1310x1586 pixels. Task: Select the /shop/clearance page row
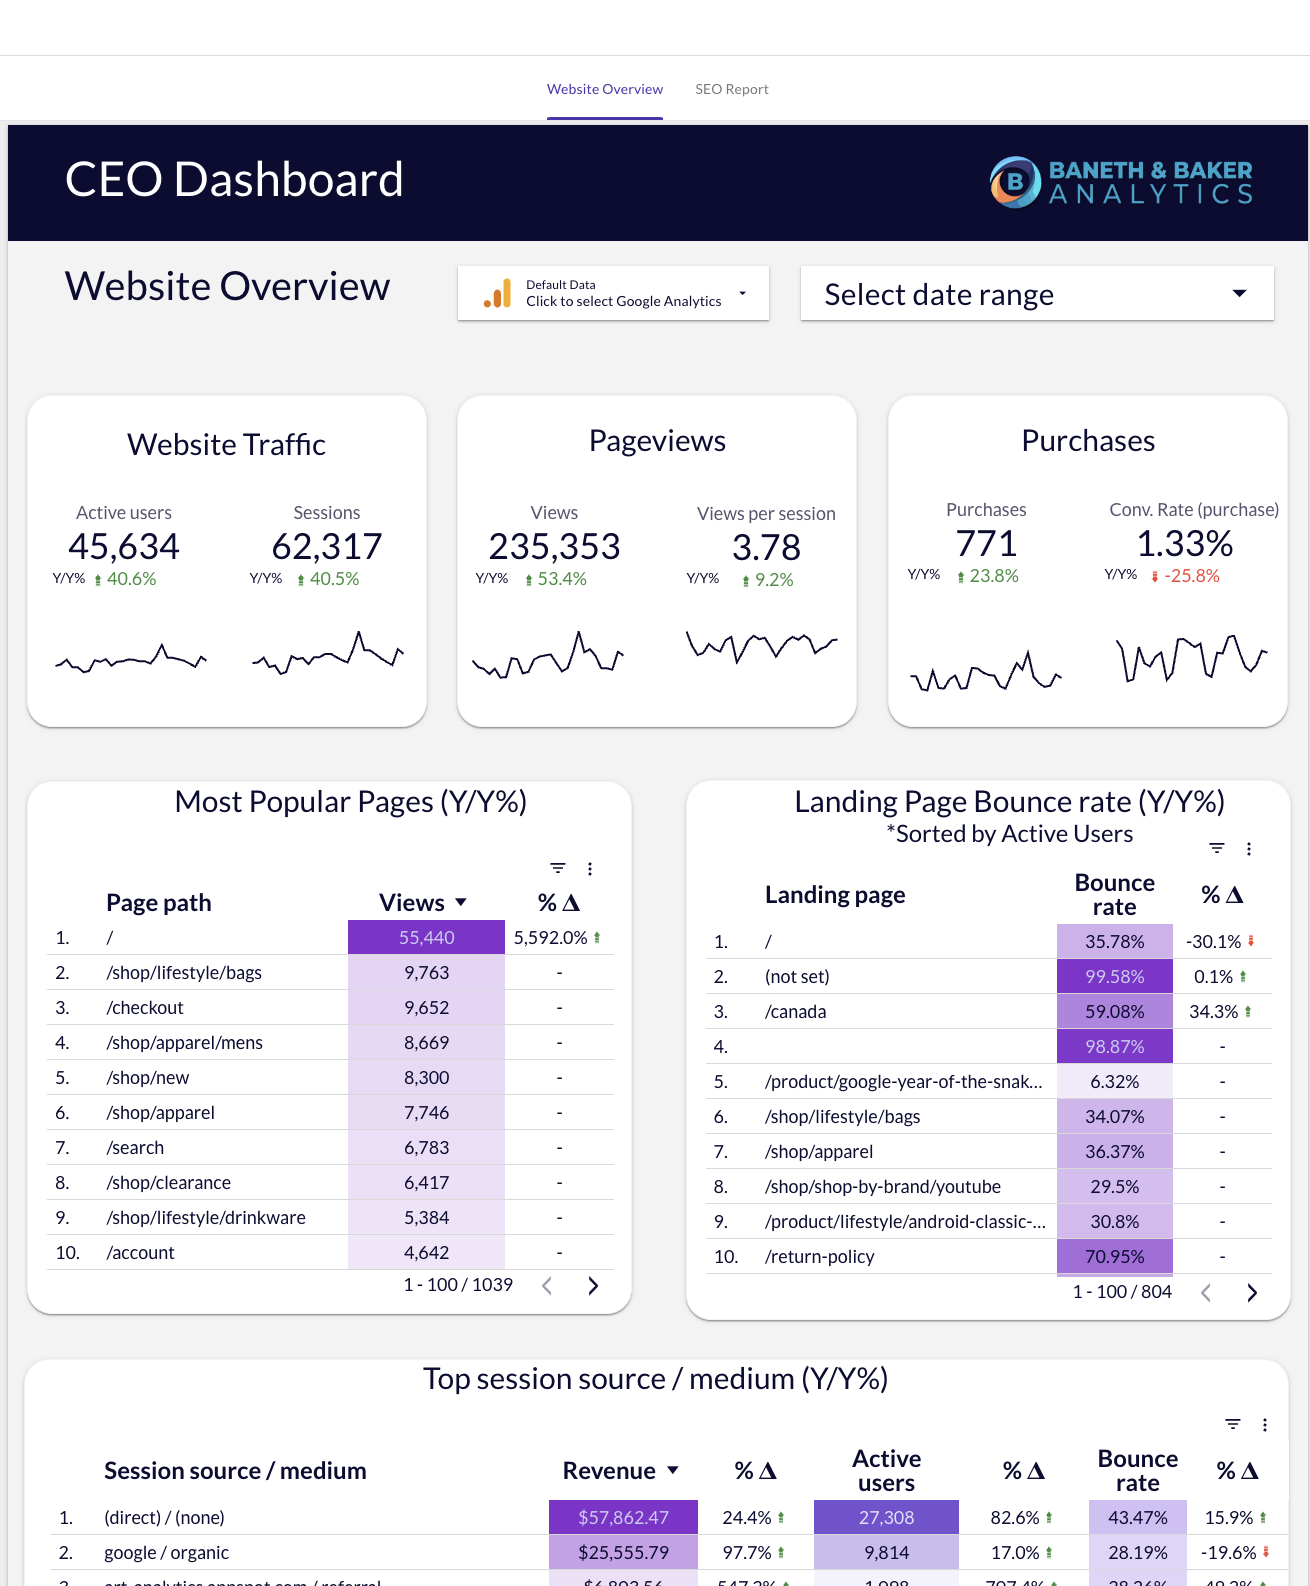tap(330, 1183)
